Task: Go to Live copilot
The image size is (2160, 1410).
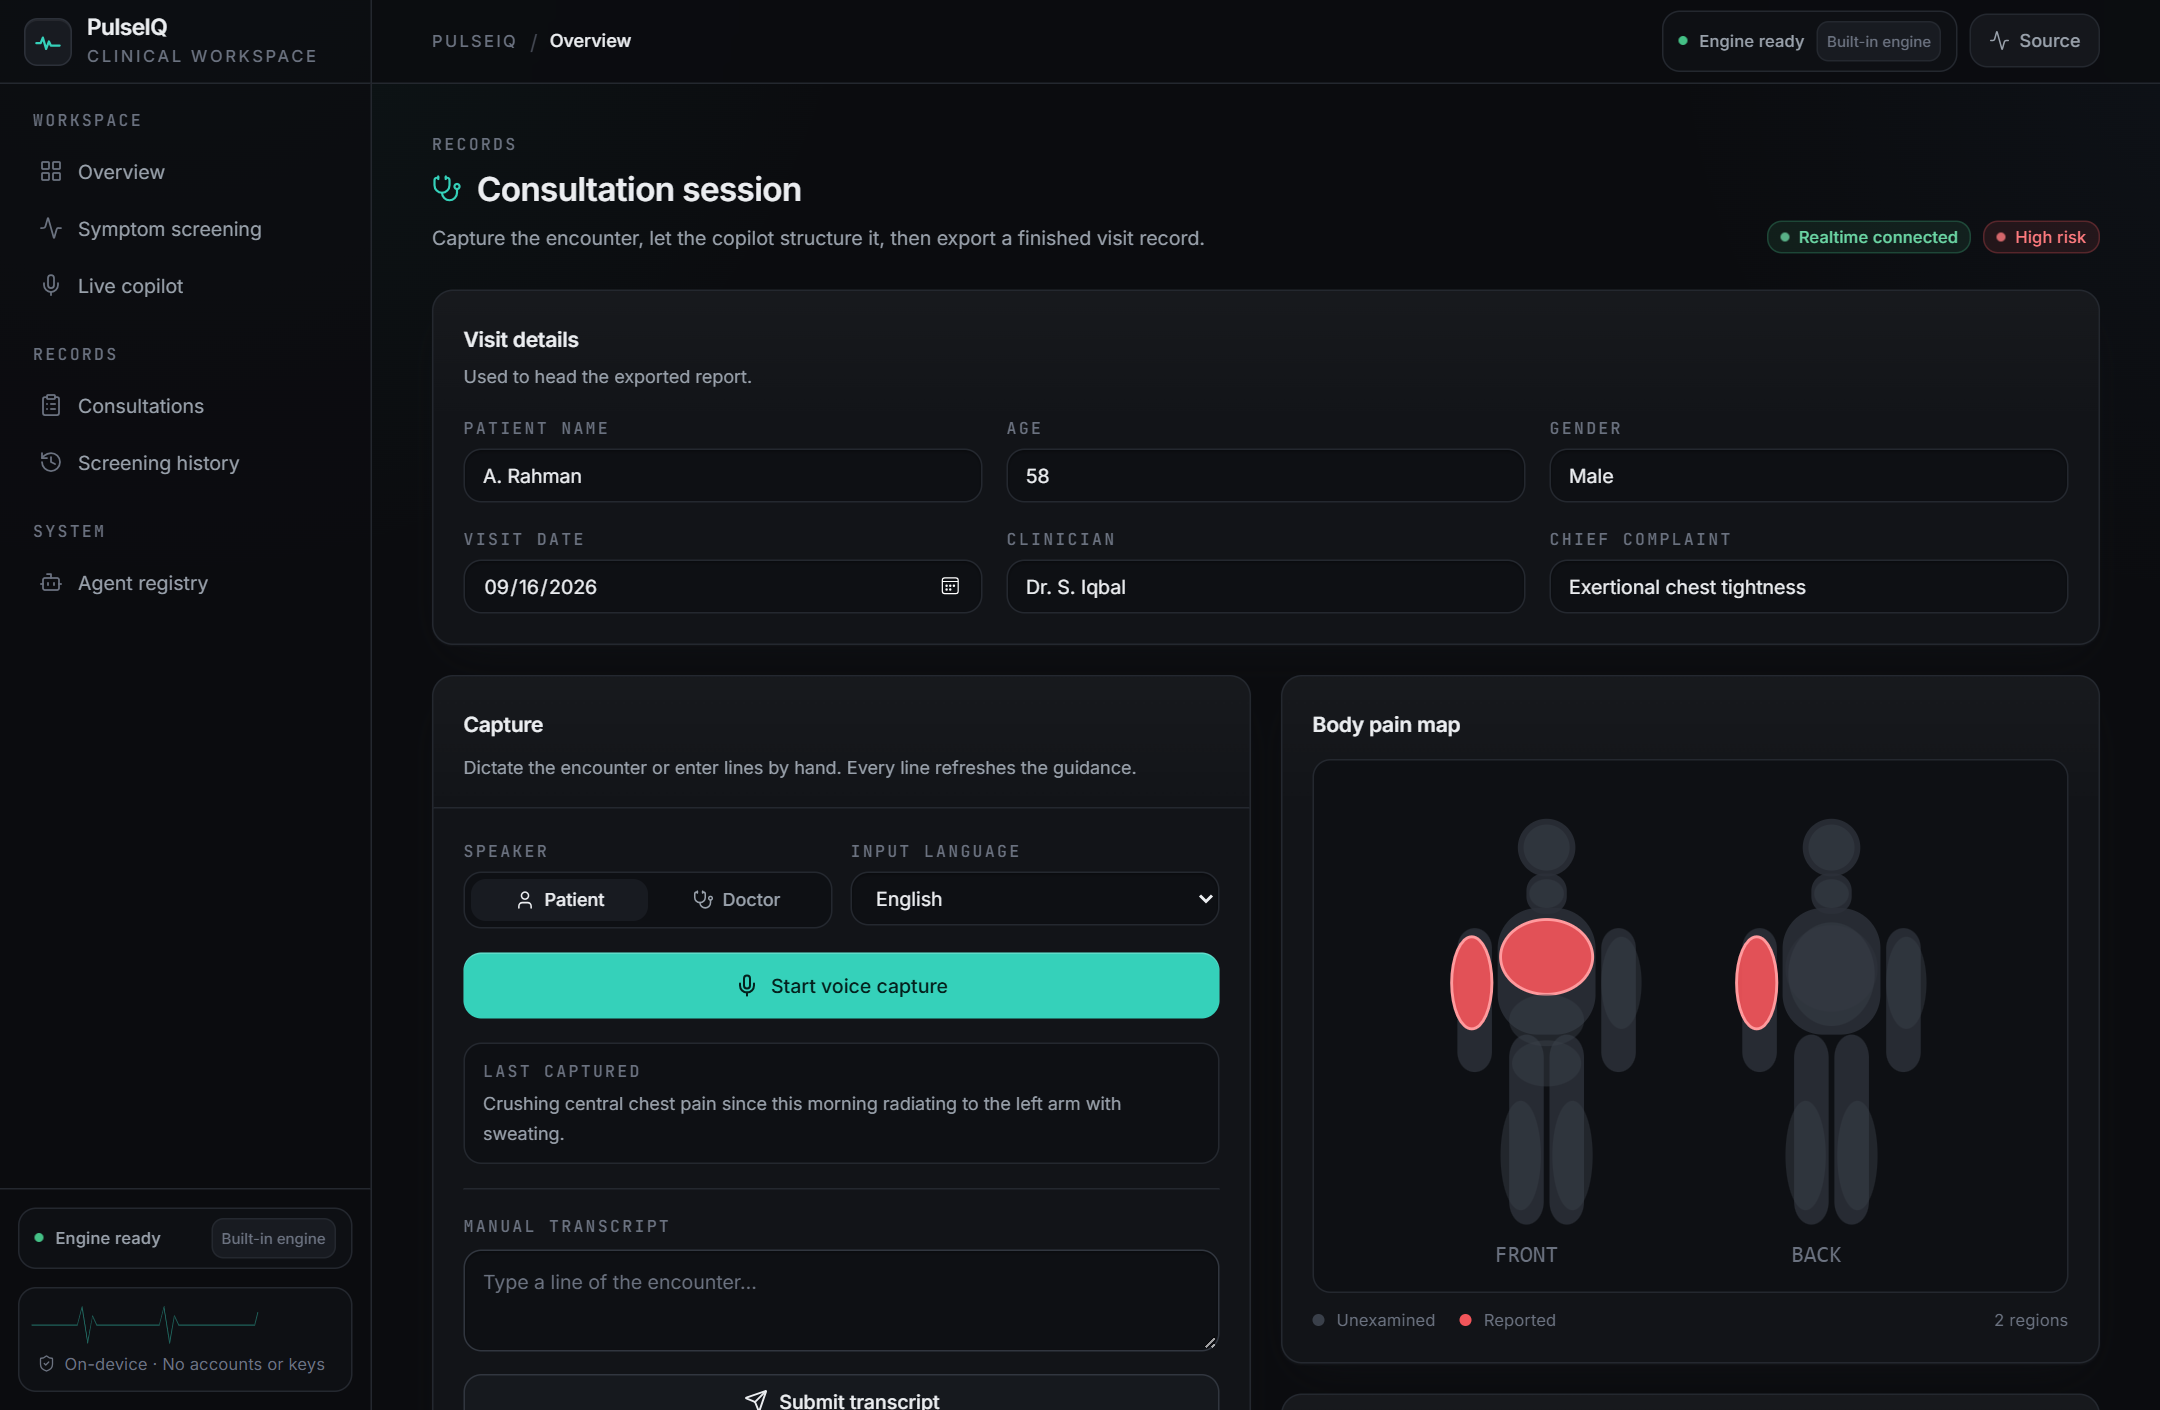Action: click(x=185, y=286)
